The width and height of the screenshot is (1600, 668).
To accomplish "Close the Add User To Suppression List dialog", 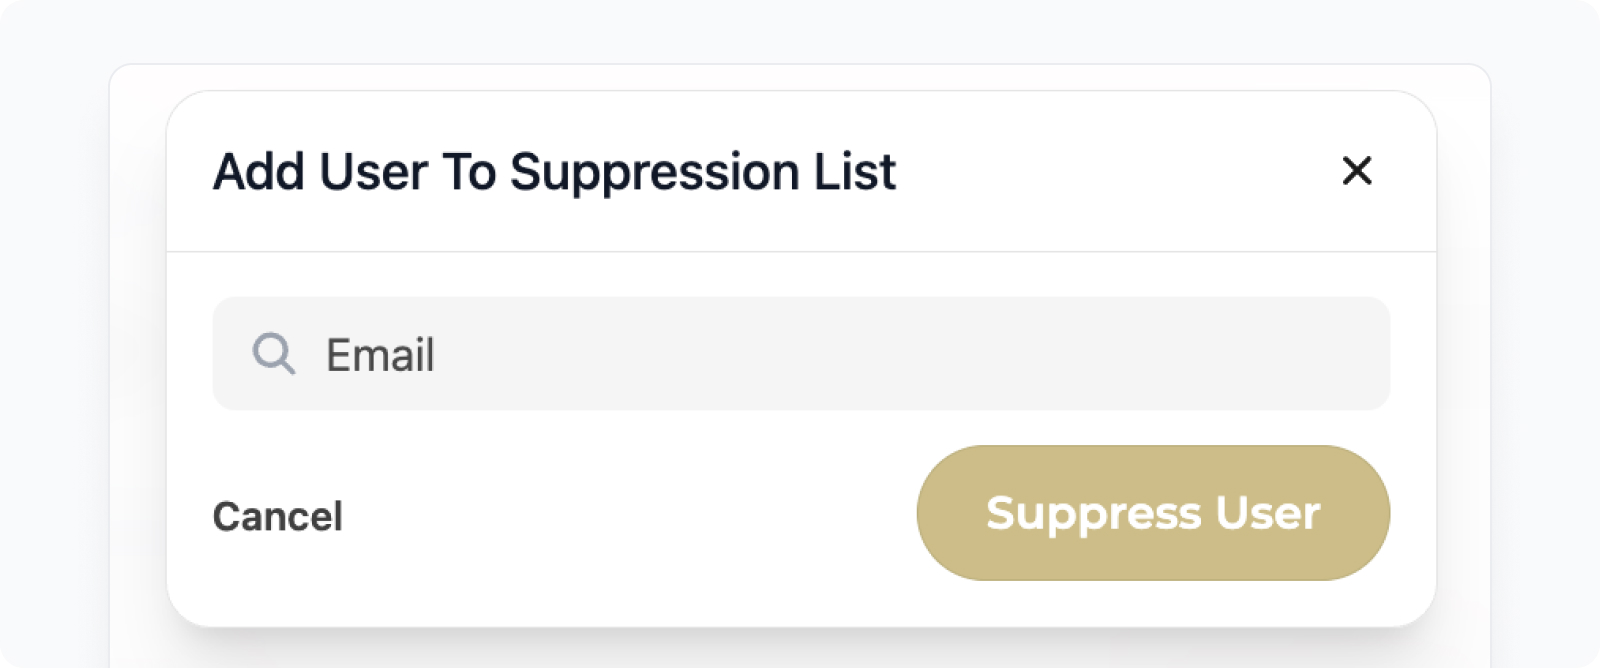I will (x=1357, y=171).
